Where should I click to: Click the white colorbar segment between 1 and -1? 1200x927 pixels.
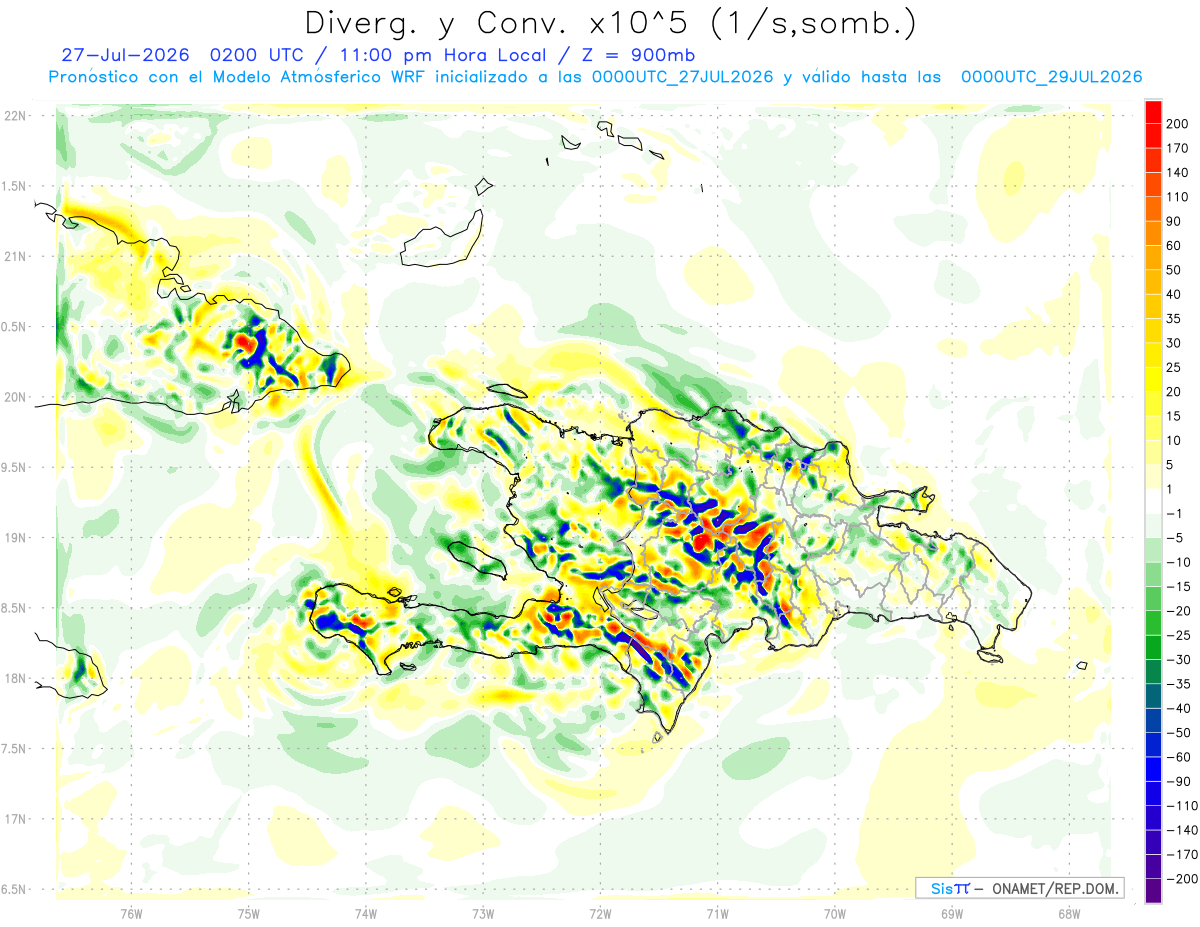(x=1153, y=501)
